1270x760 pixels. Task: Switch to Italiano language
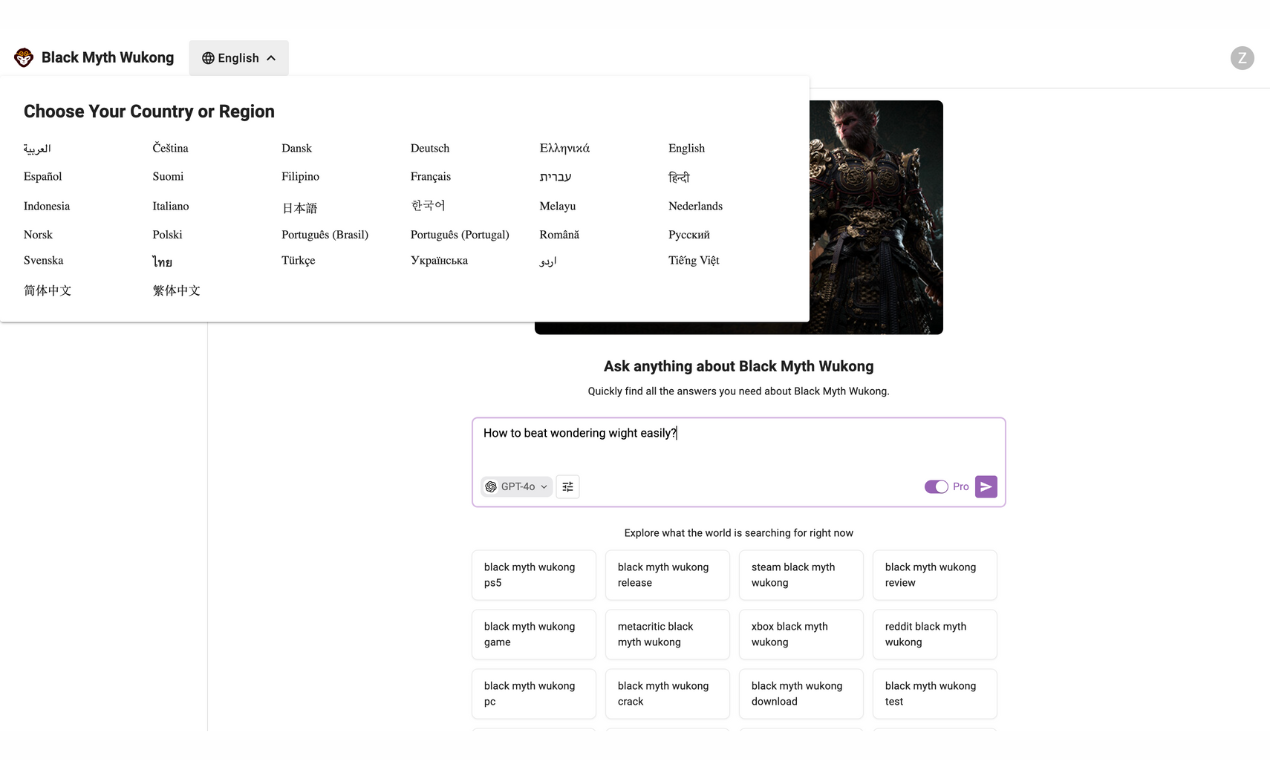coord(171,206)
